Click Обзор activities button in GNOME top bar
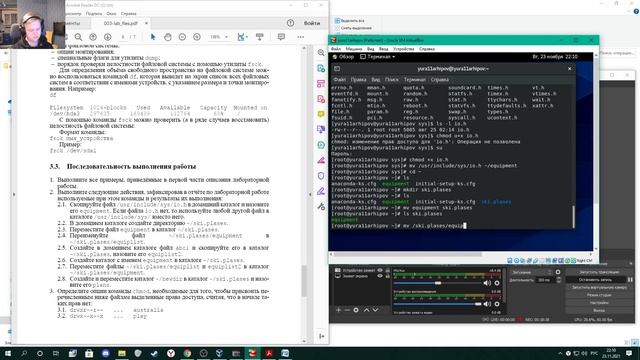This screenshot has height=360, width=640. (344, 57)
